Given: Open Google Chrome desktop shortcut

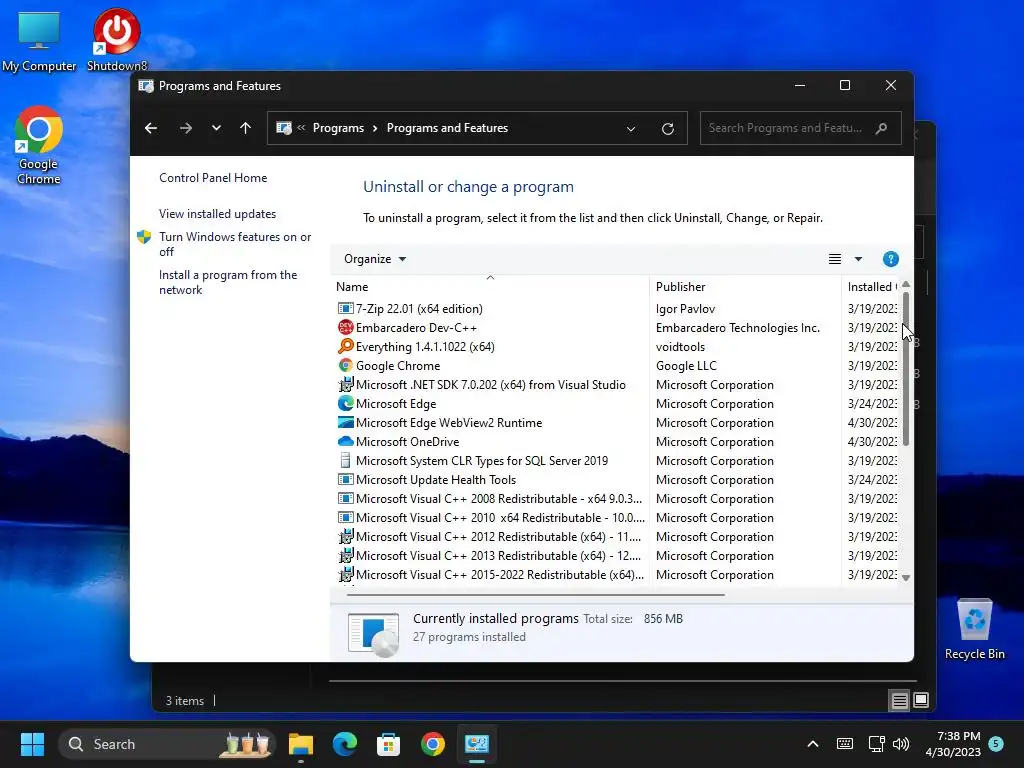Looking at the screenshot, I should point(39,146).
